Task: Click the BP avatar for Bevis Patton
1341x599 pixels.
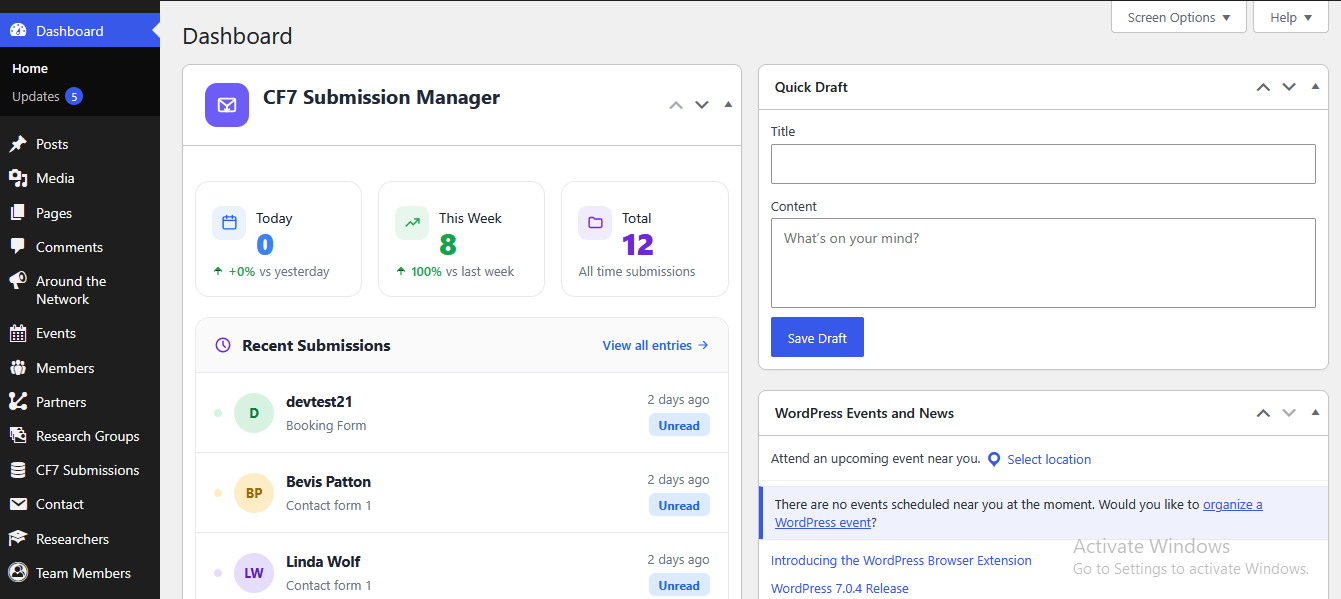Action: 254,493
